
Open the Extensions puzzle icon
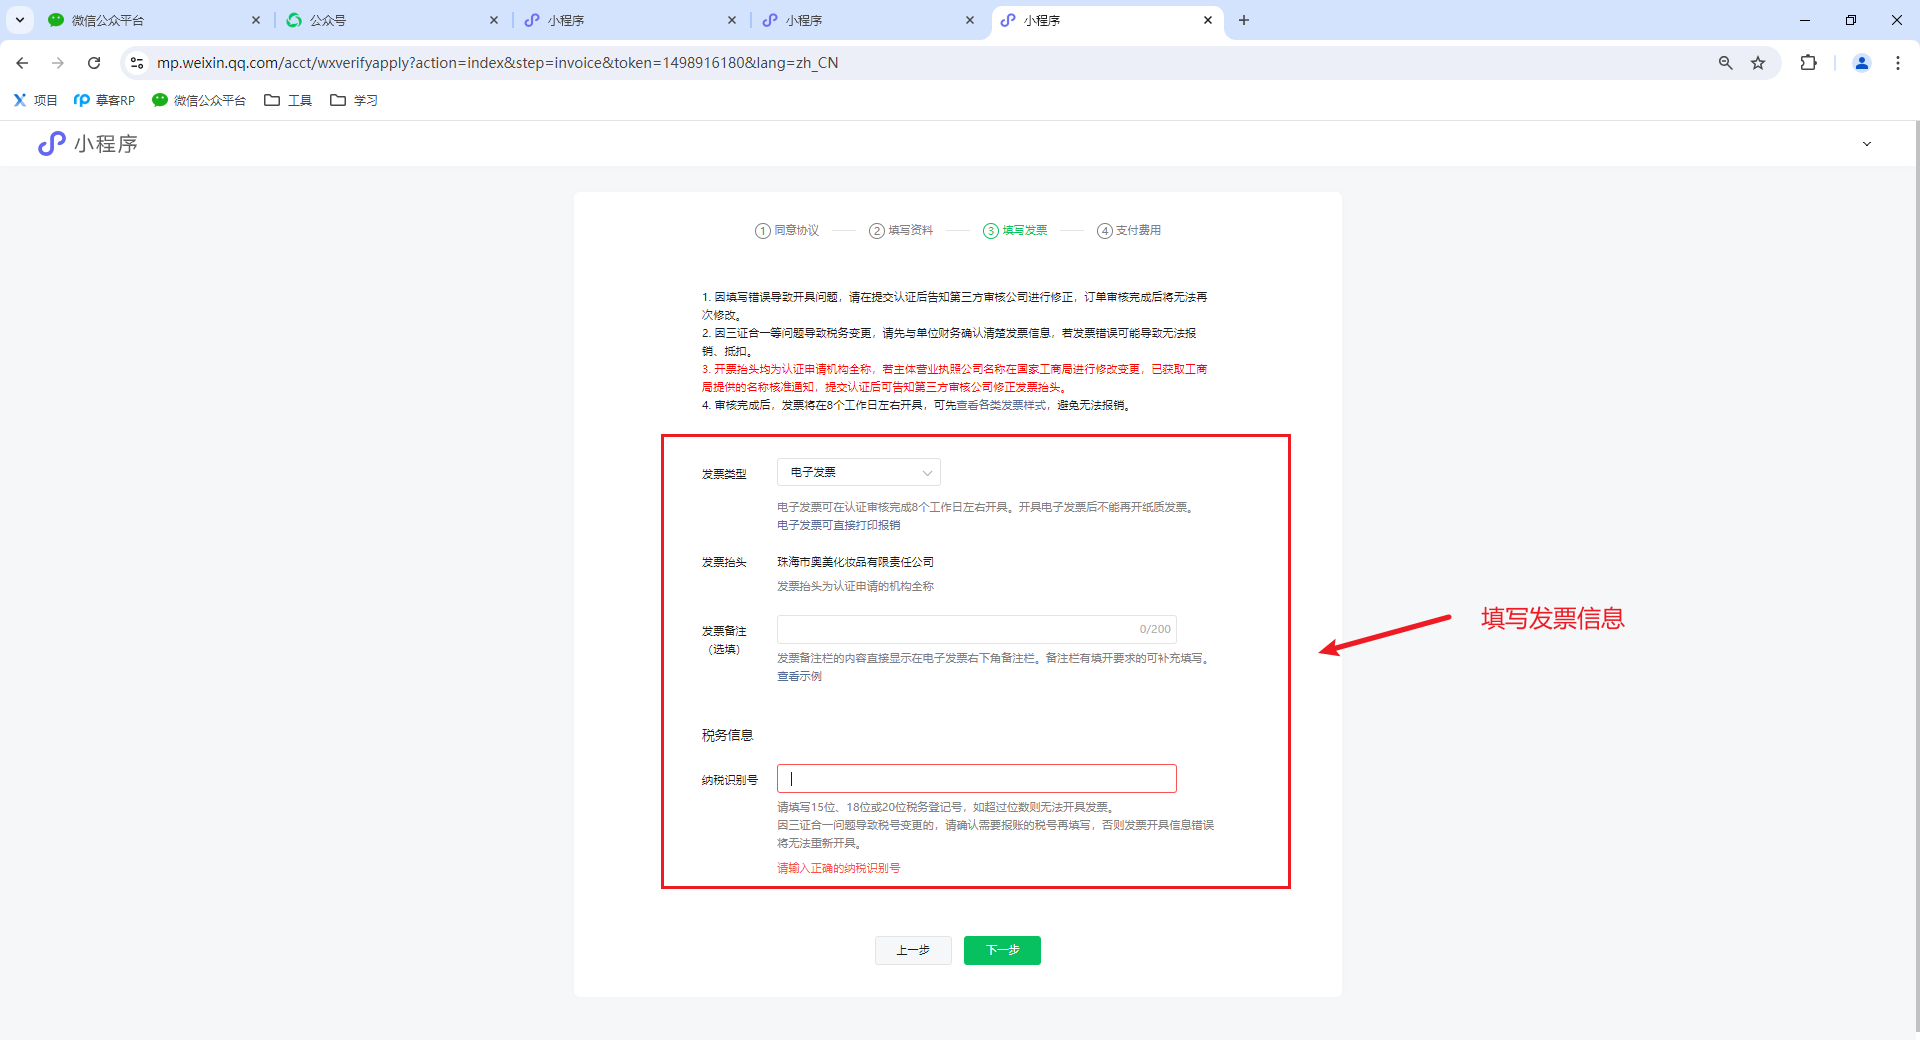point(1808,63)
